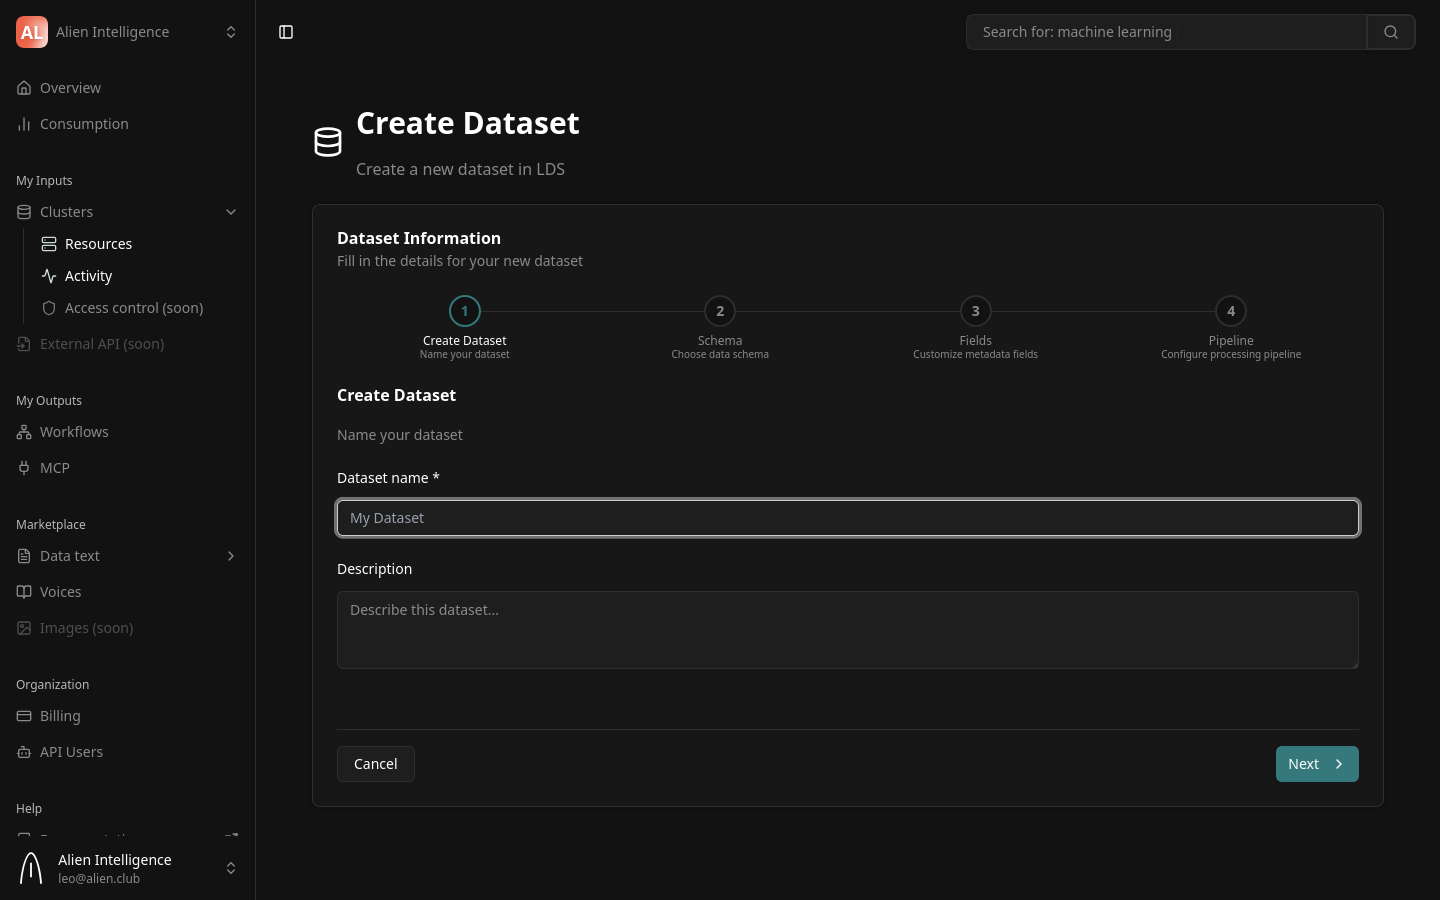The width and height of the screenshot is (1440, 900).
Task: Expand the Clusters section chevron
Action: click(231, 211)
